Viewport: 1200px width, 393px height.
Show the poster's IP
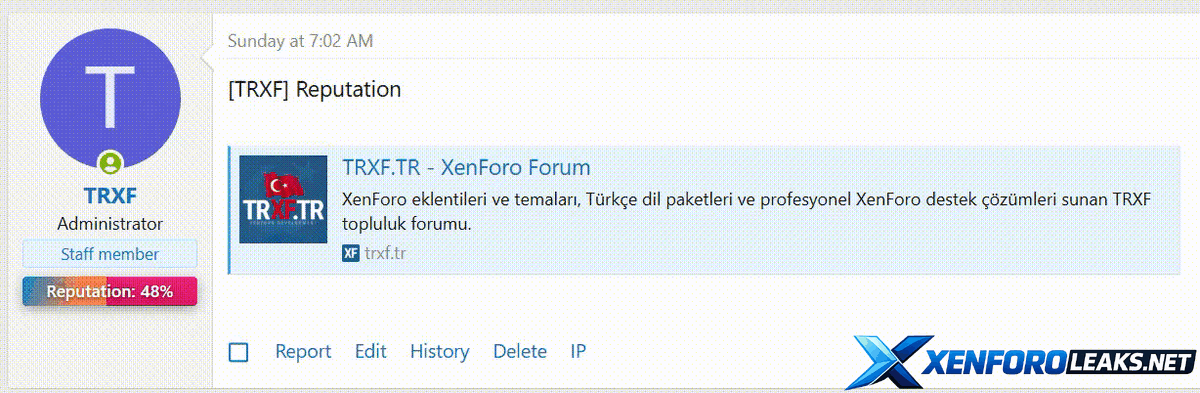pyautogui.click(x=578, y=352)
